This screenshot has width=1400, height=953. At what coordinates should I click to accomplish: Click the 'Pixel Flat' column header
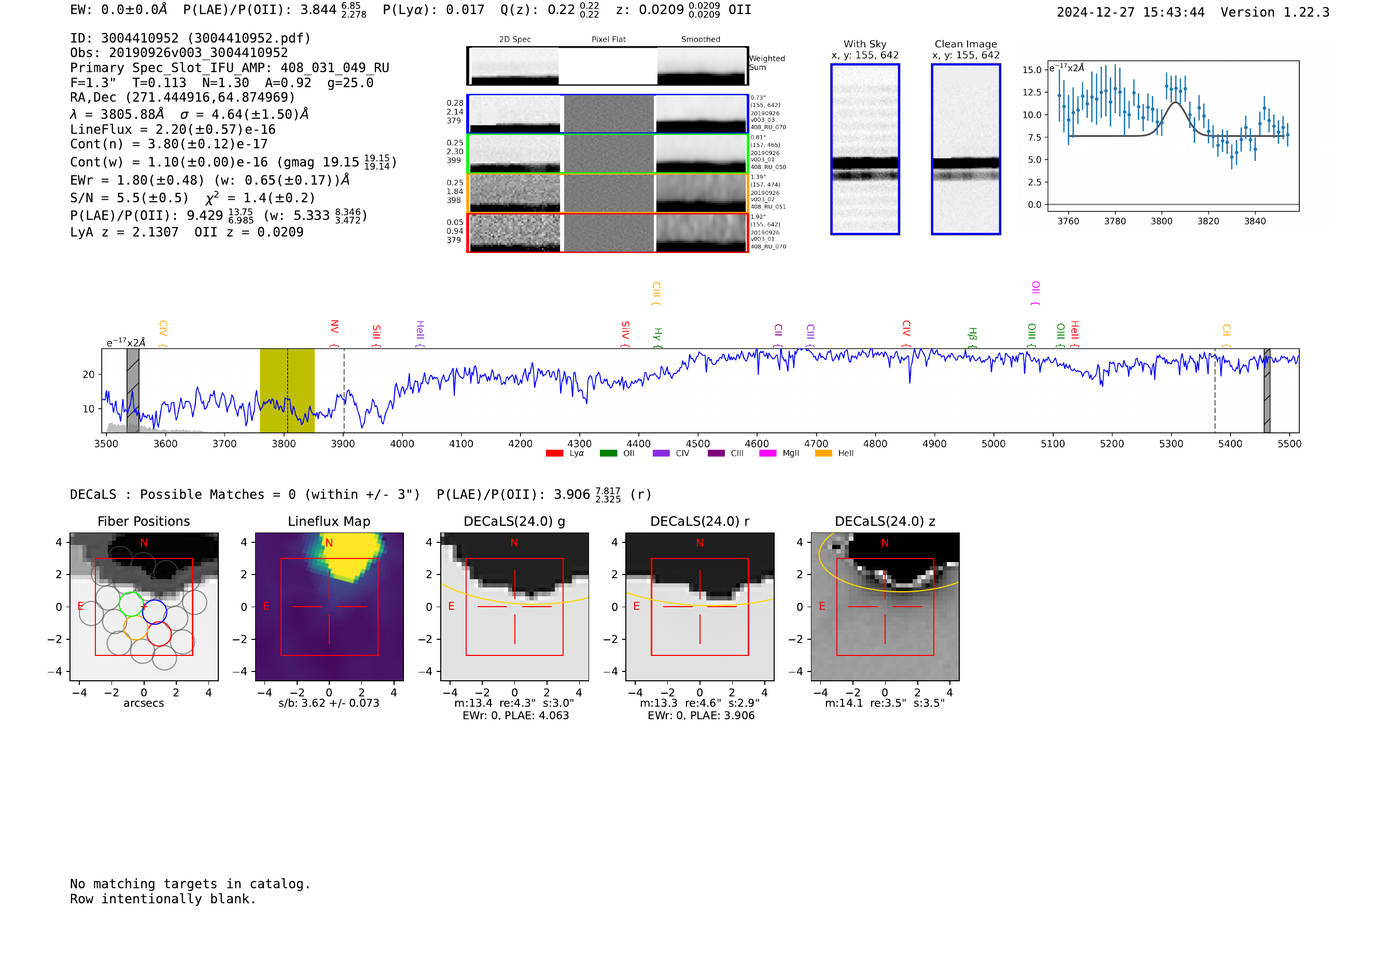coord(608,40)
